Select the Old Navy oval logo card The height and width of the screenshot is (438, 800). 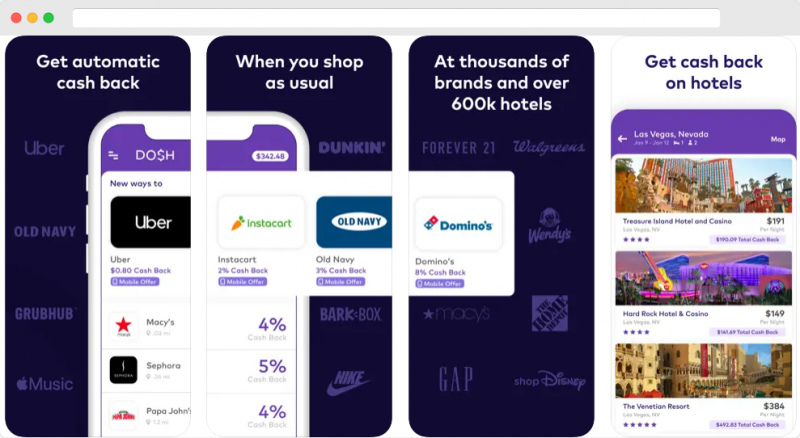pyautogui.click(x=354, y=222)
